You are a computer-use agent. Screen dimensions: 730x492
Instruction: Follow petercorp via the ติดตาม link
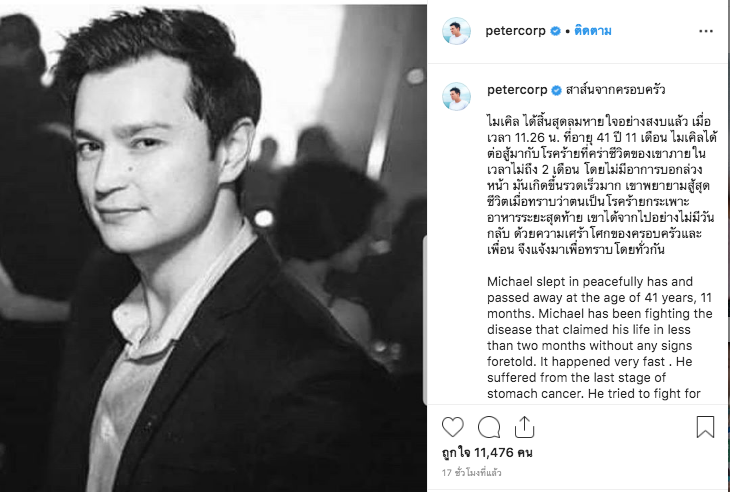pyautogui.click(x=593, y=31)
